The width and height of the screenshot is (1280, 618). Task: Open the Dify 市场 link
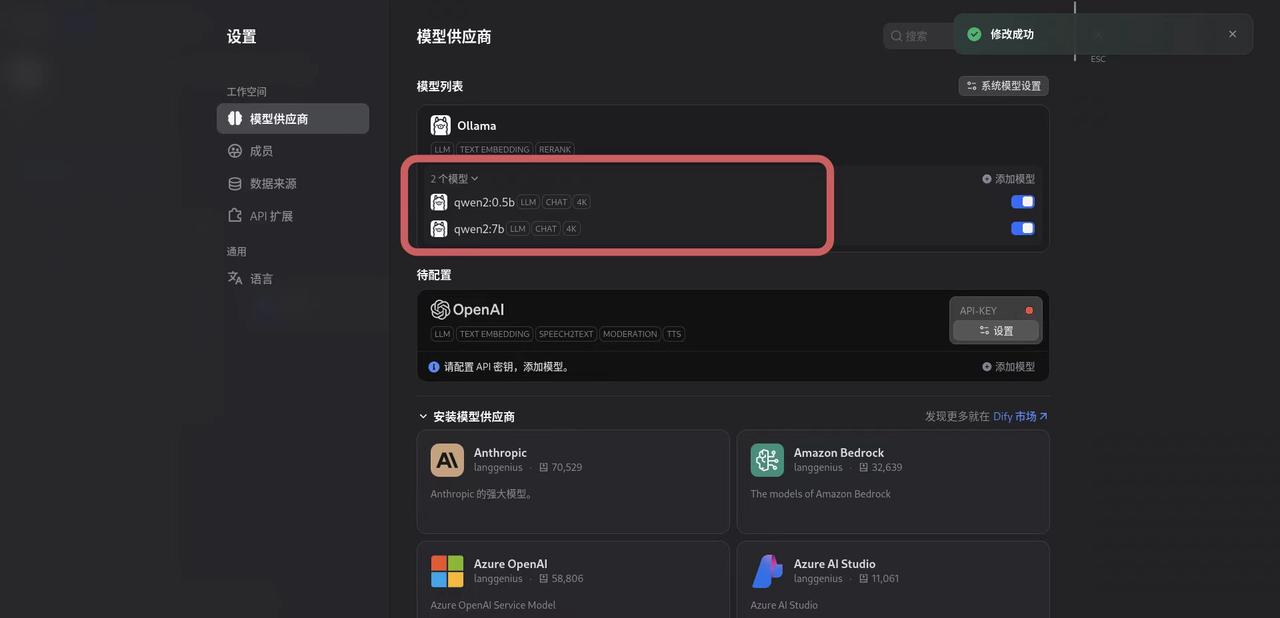point(1016,415)
